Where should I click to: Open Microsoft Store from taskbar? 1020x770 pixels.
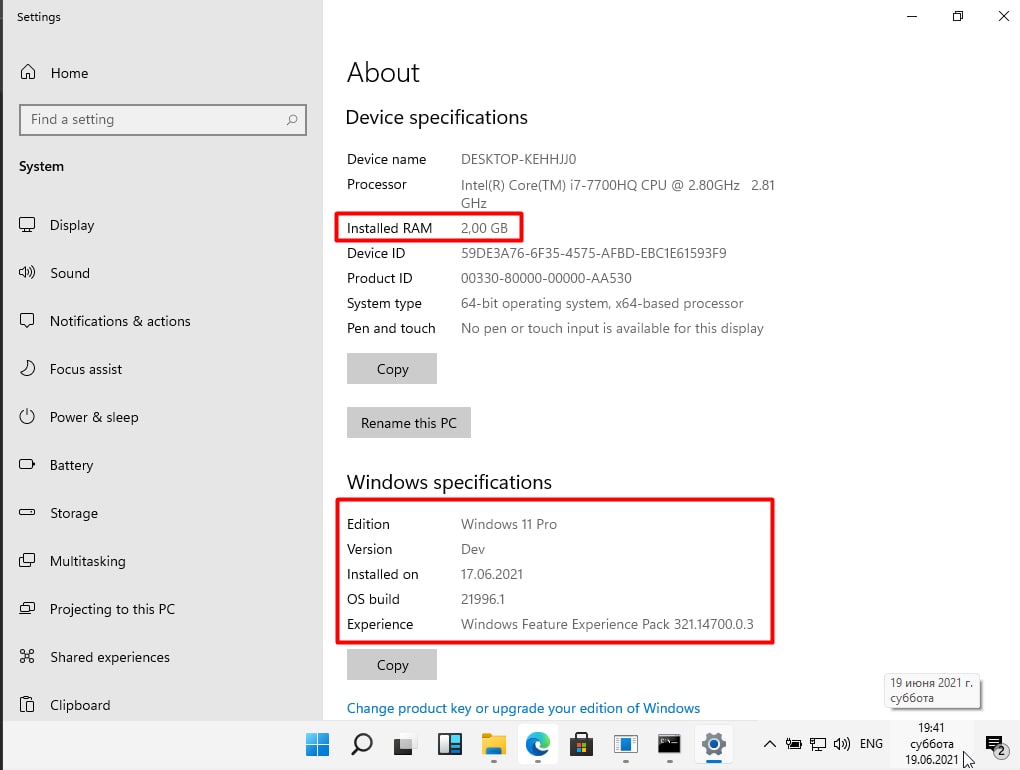tap(582, 745)
